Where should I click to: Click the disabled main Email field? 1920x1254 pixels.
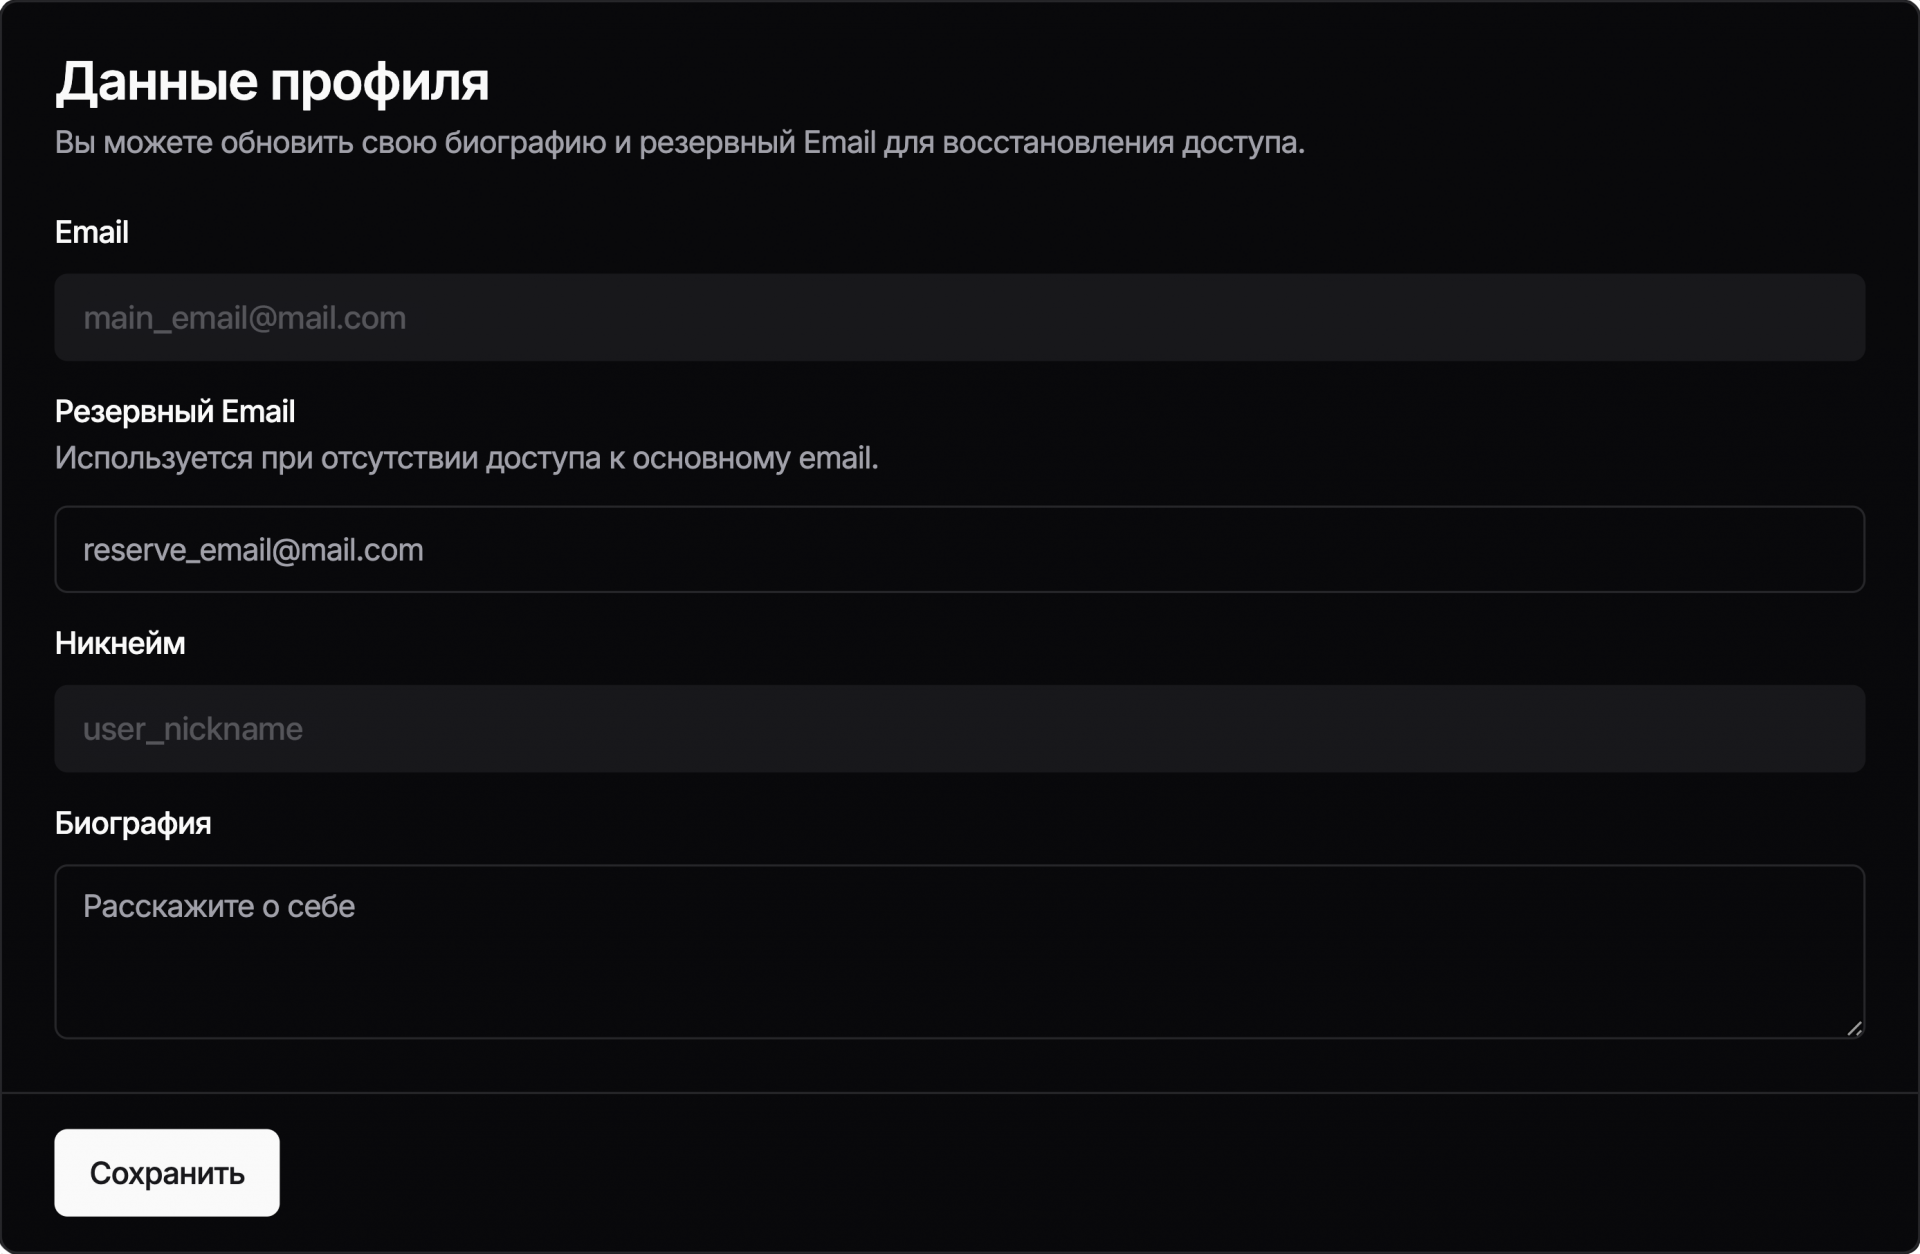click(x=958, y=317)
